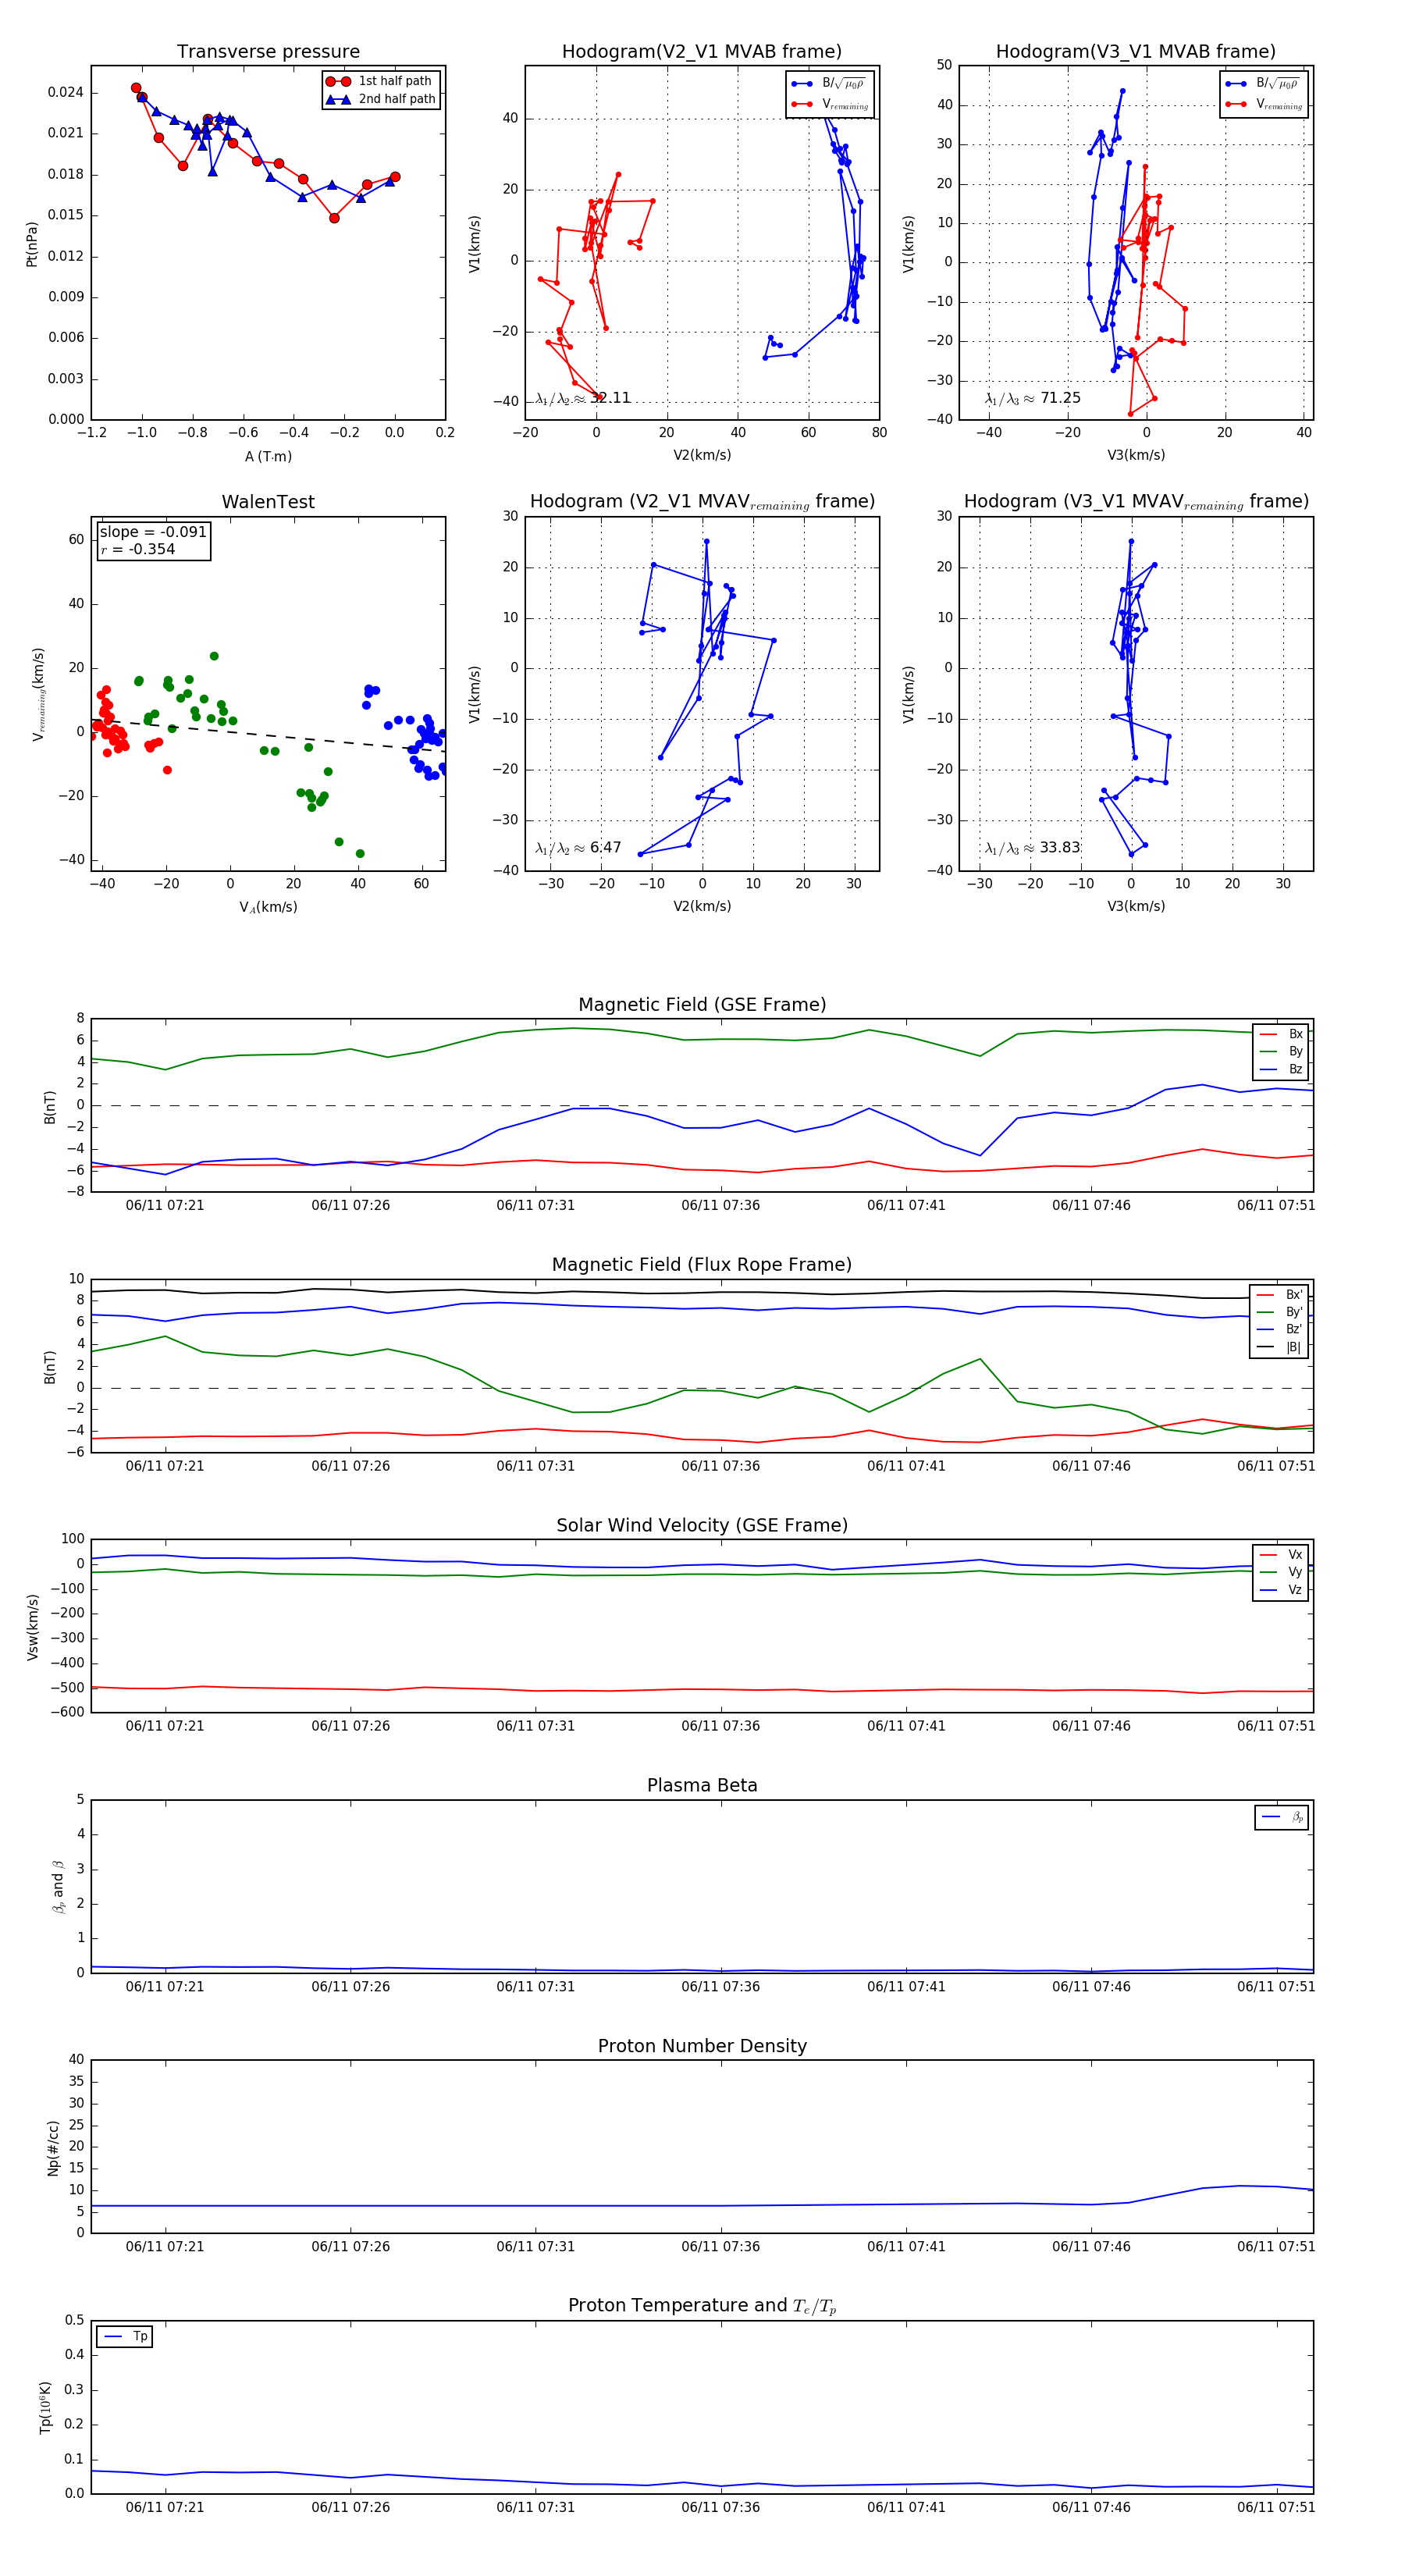Click the "Proton Temperature and Te/Tp" title
Image resolution: width=1405 pixels, height=2576 pixels.
point(702,2306)
